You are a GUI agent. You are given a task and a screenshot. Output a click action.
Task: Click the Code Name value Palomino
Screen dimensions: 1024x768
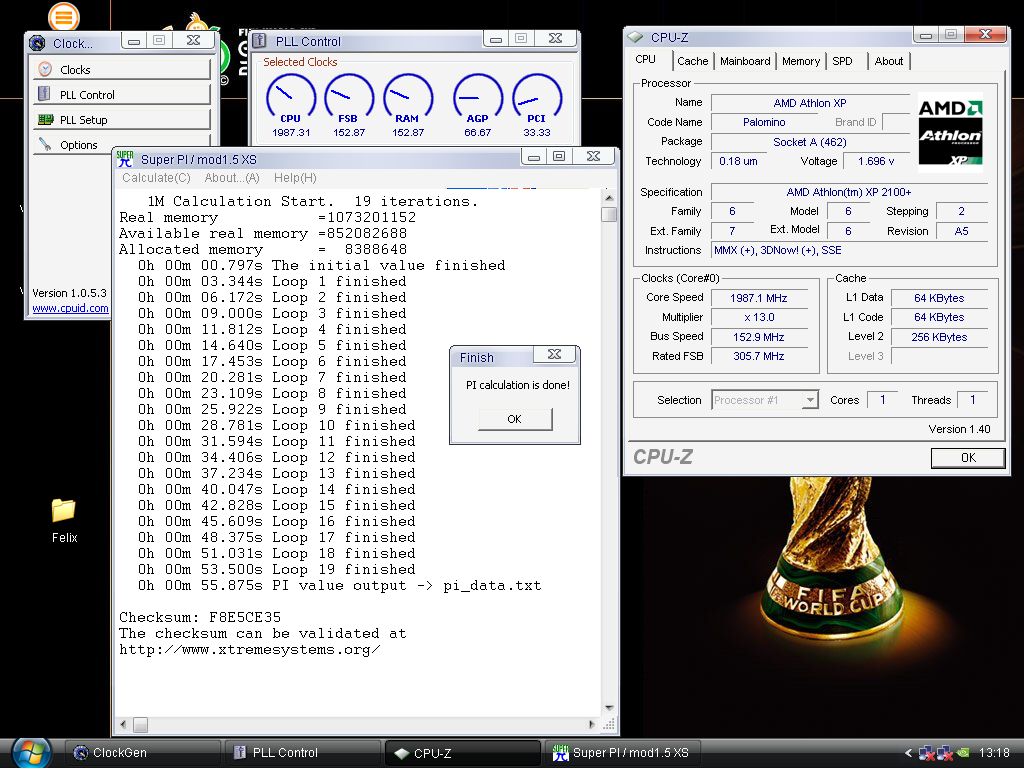[x=763, y=122]
